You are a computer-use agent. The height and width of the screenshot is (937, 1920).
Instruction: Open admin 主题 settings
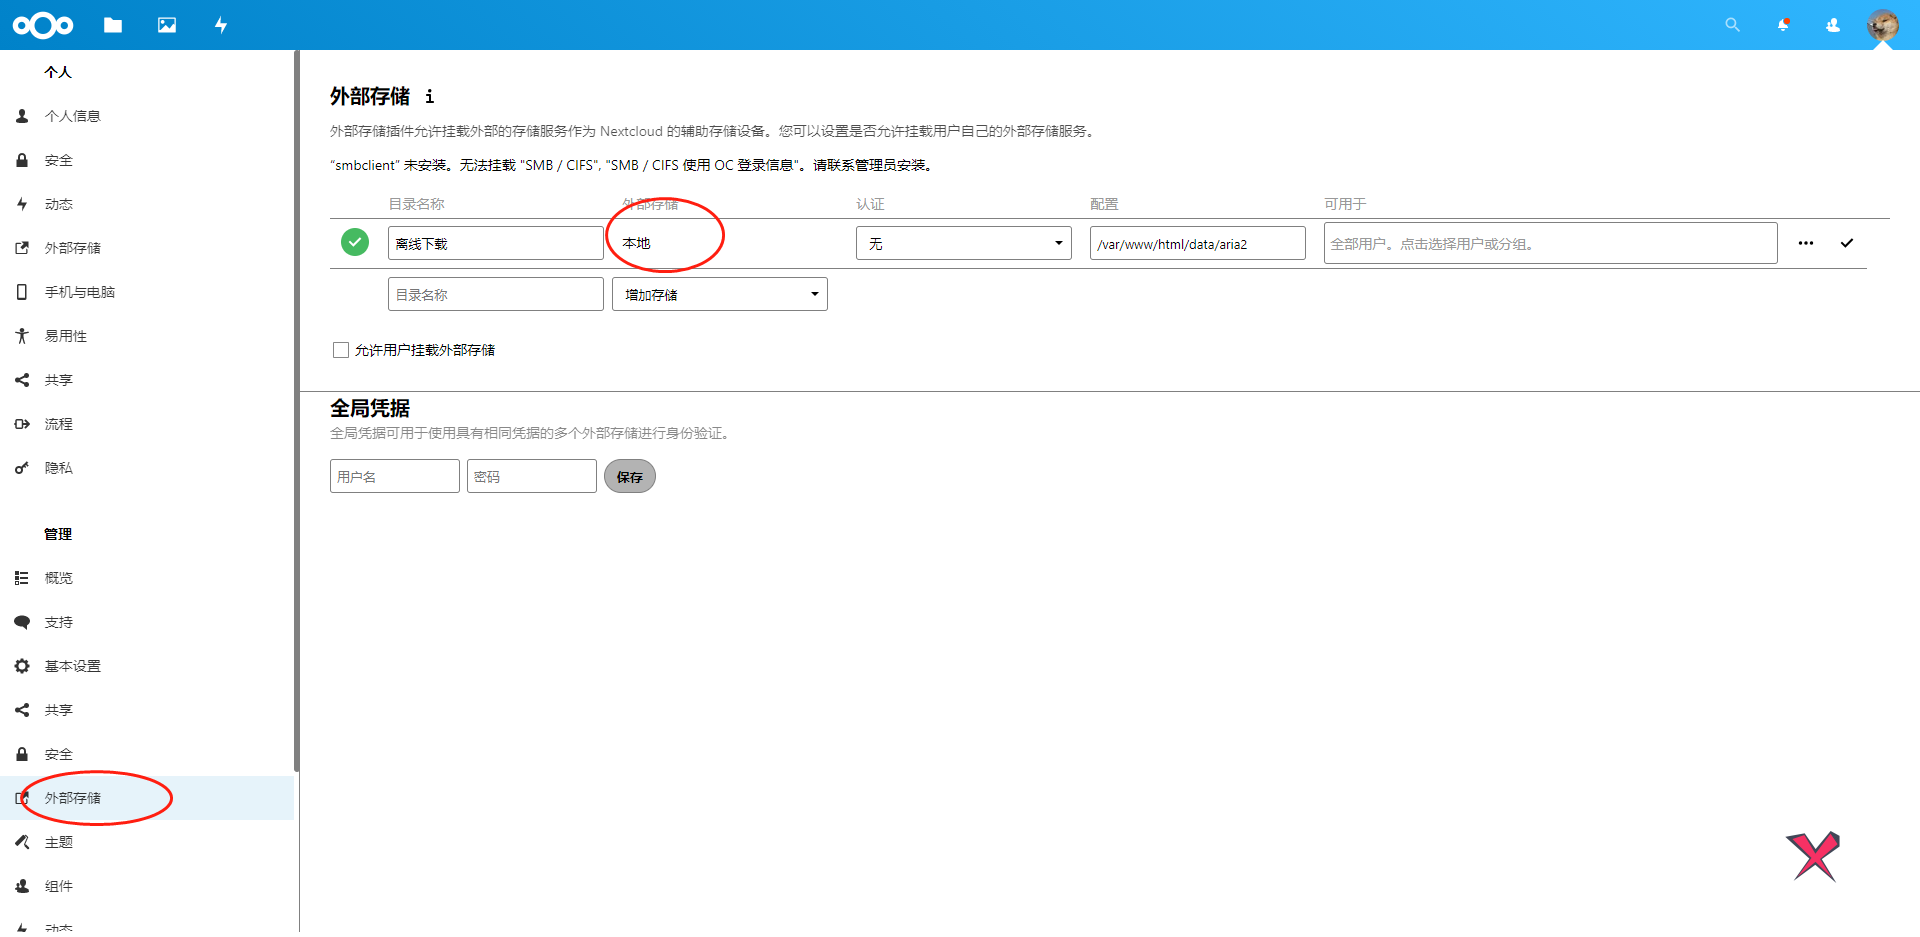[x=147, y=842]
